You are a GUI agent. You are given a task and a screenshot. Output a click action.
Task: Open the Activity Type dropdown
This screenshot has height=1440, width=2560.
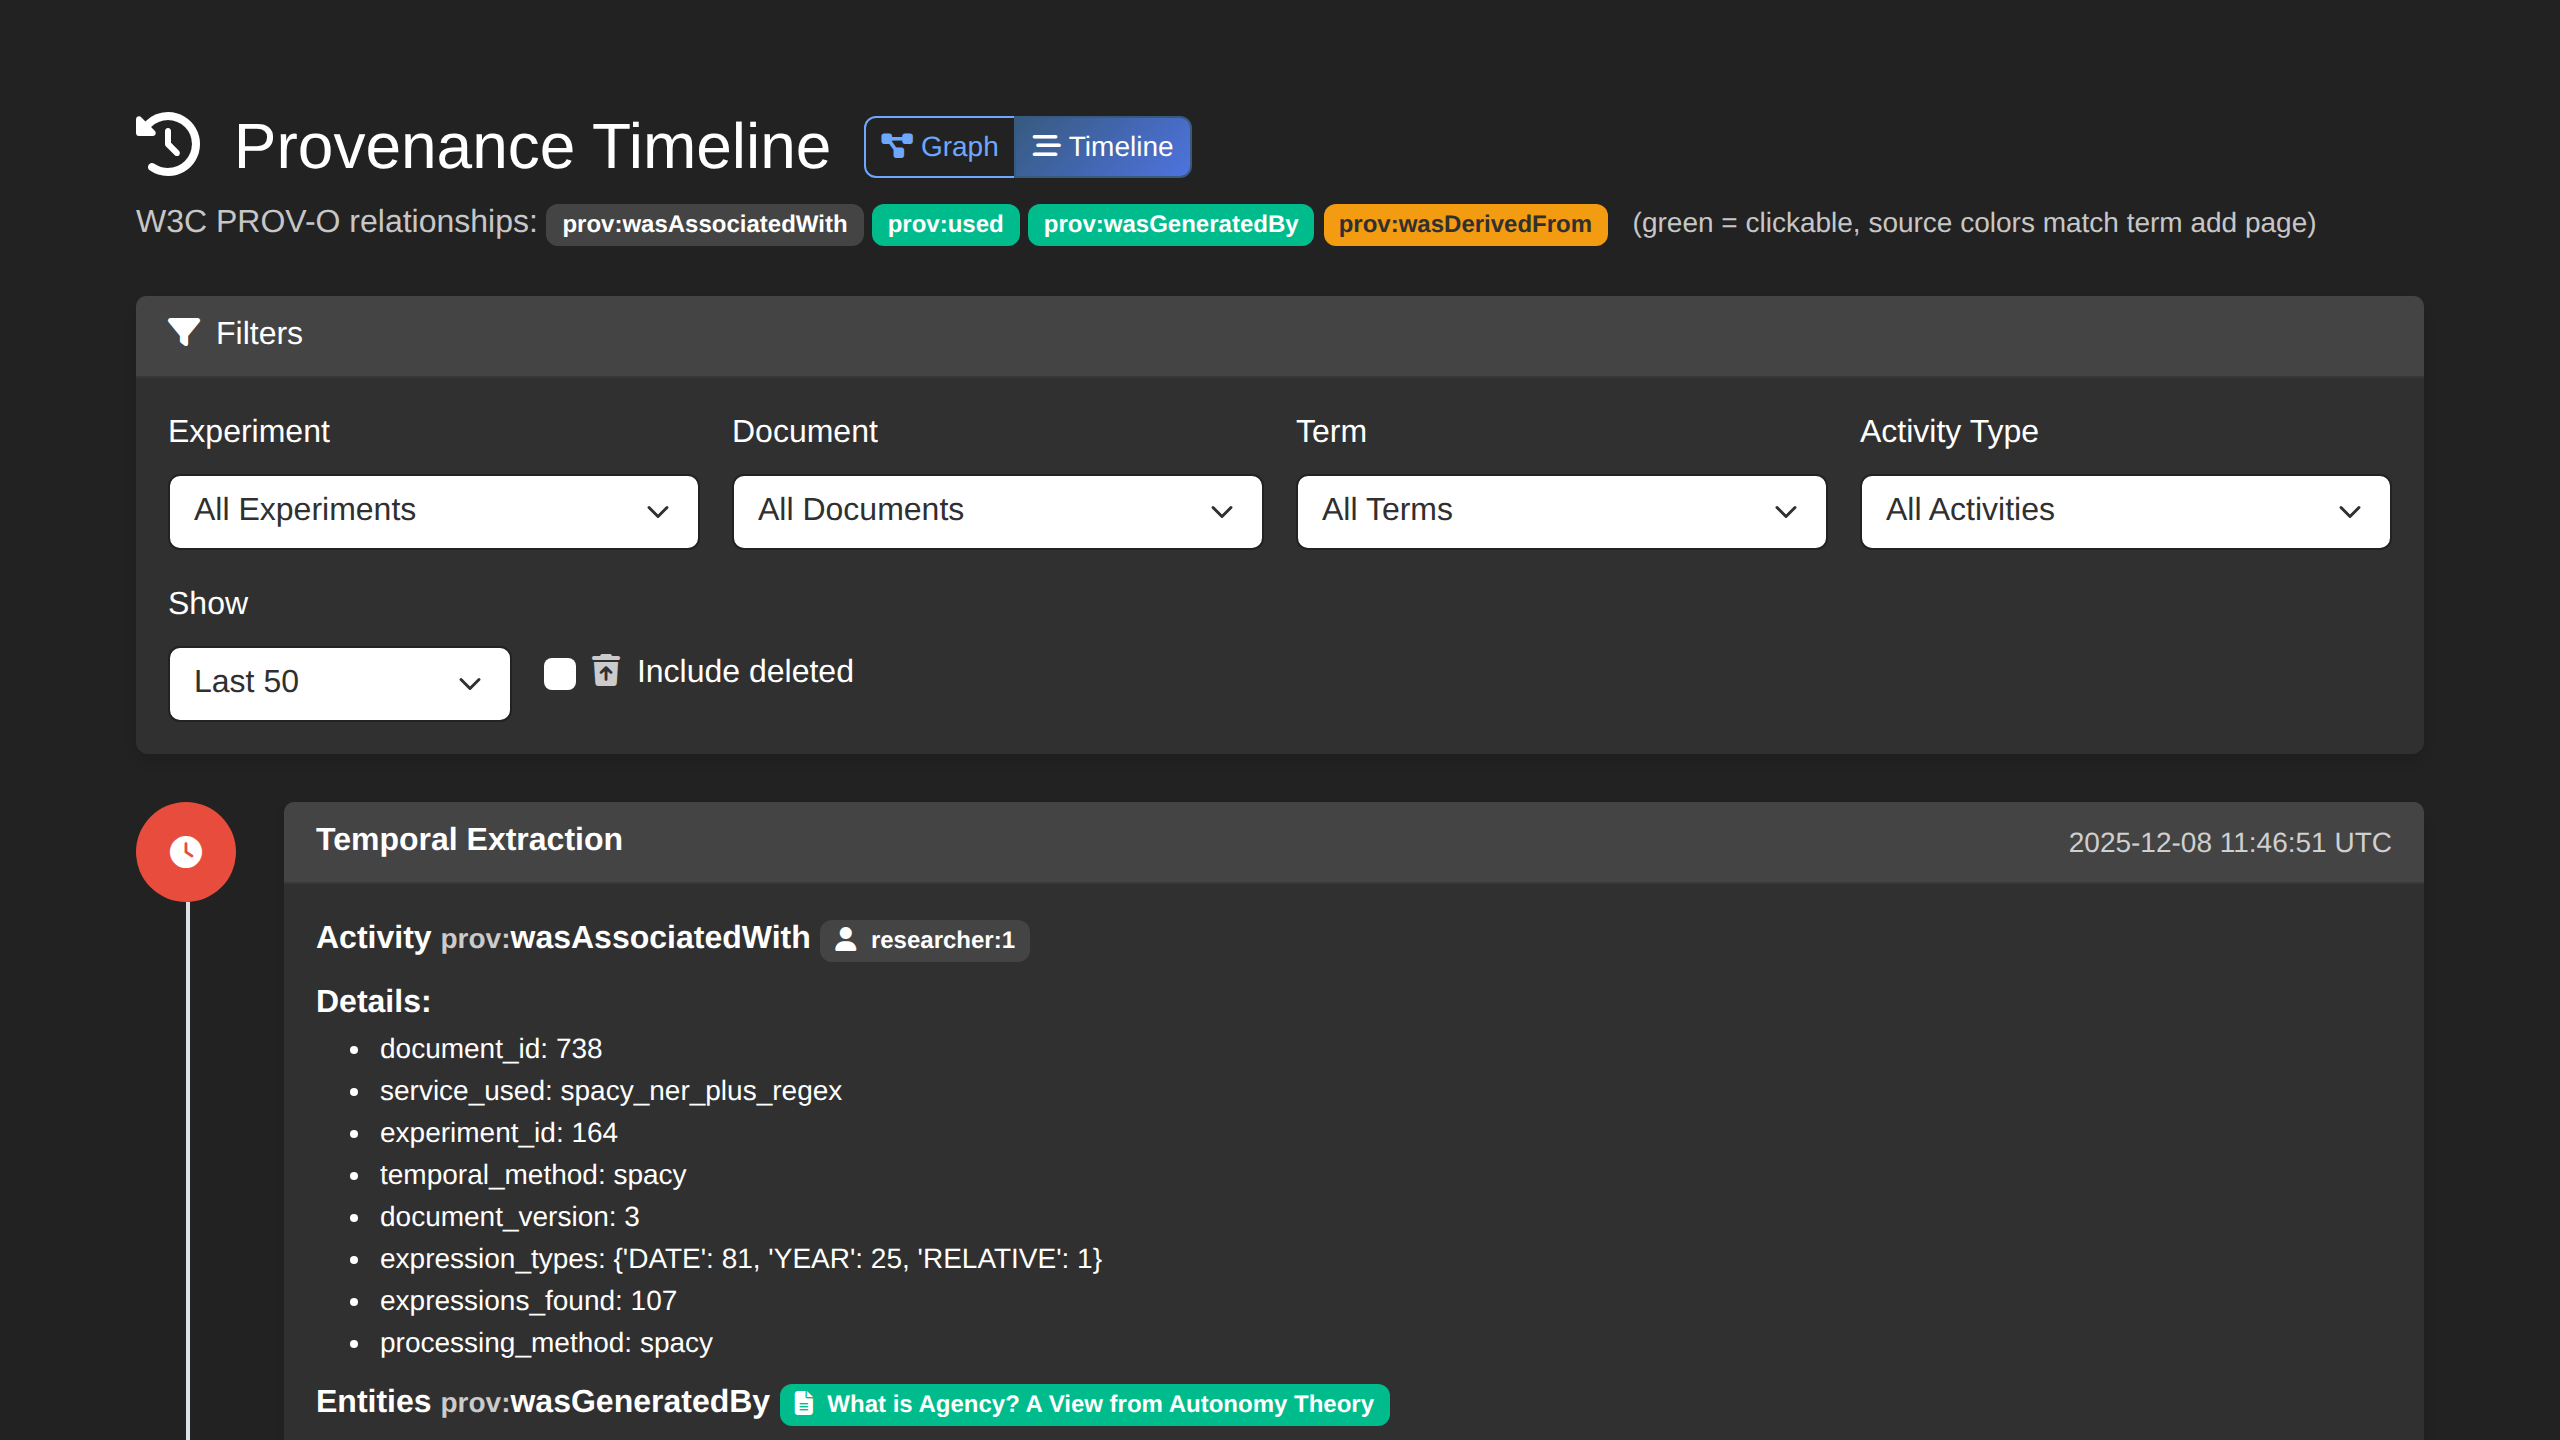(x=2124, y=511)
